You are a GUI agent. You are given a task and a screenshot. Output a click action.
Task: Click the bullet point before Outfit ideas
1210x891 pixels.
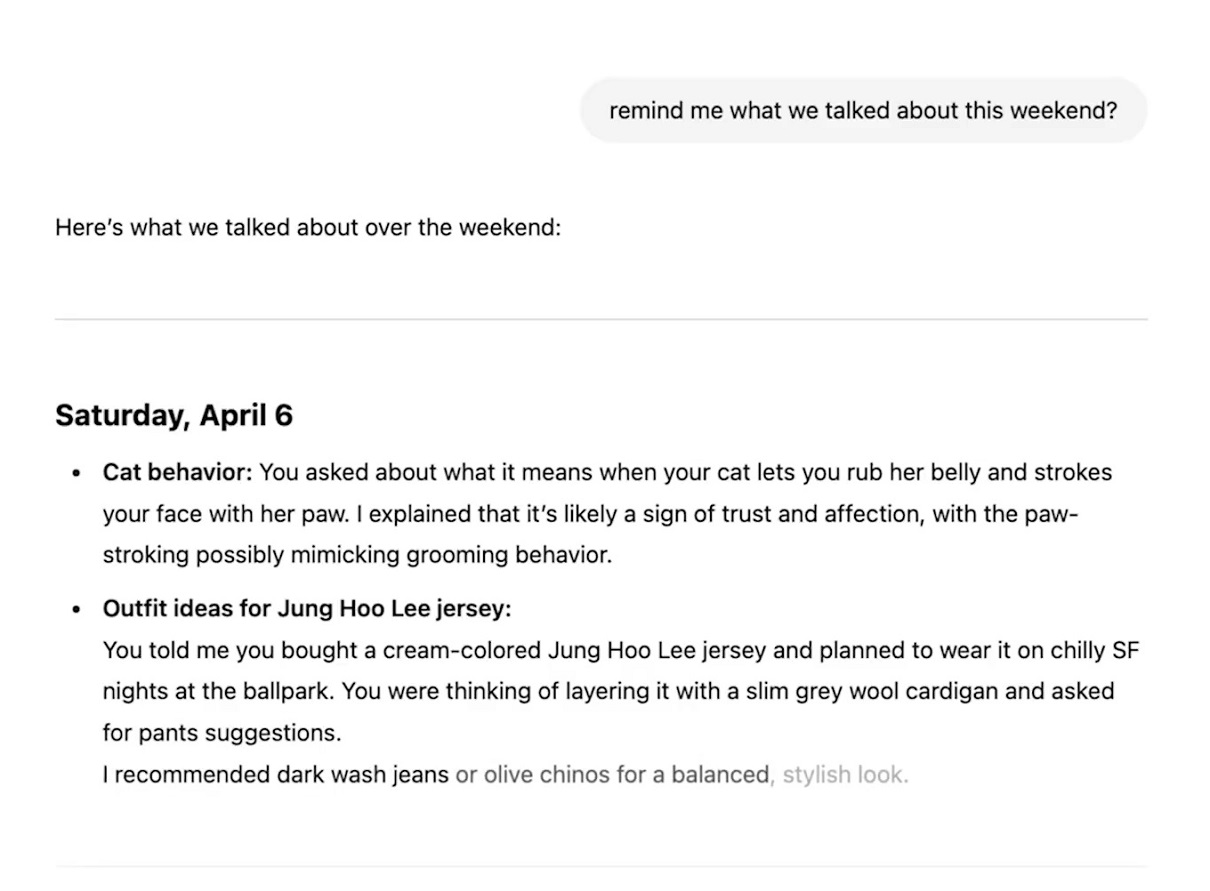(x=76, y=609)
